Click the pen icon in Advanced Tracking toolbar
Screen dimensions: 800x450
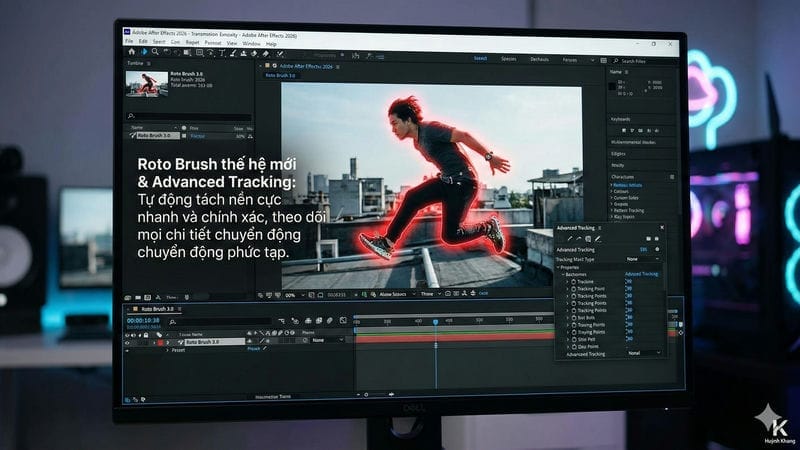[597, 239]
